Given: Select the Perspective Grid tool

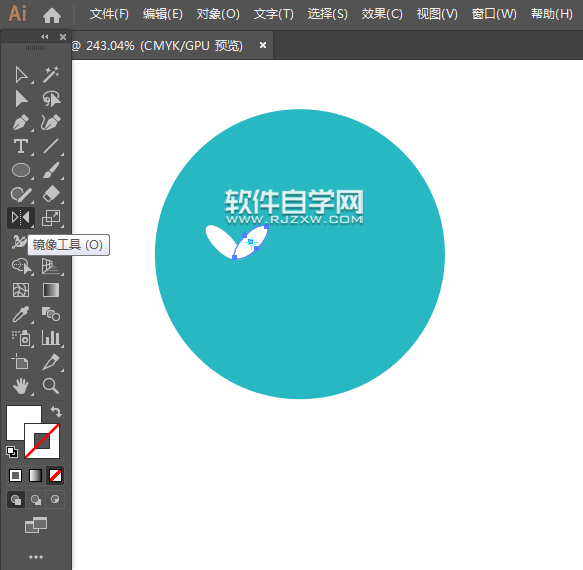Looking at the screenshot, I should 51,266.
